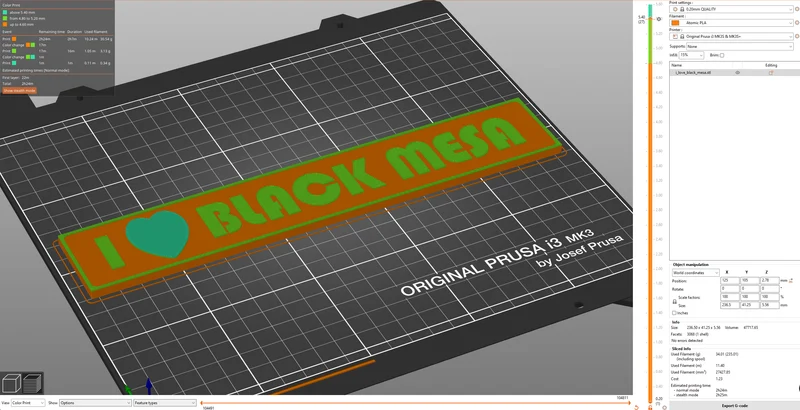Open the World coordinates dropdown
Image resolution: width=800 pixels, height=410 pixels.
(695, 273)
